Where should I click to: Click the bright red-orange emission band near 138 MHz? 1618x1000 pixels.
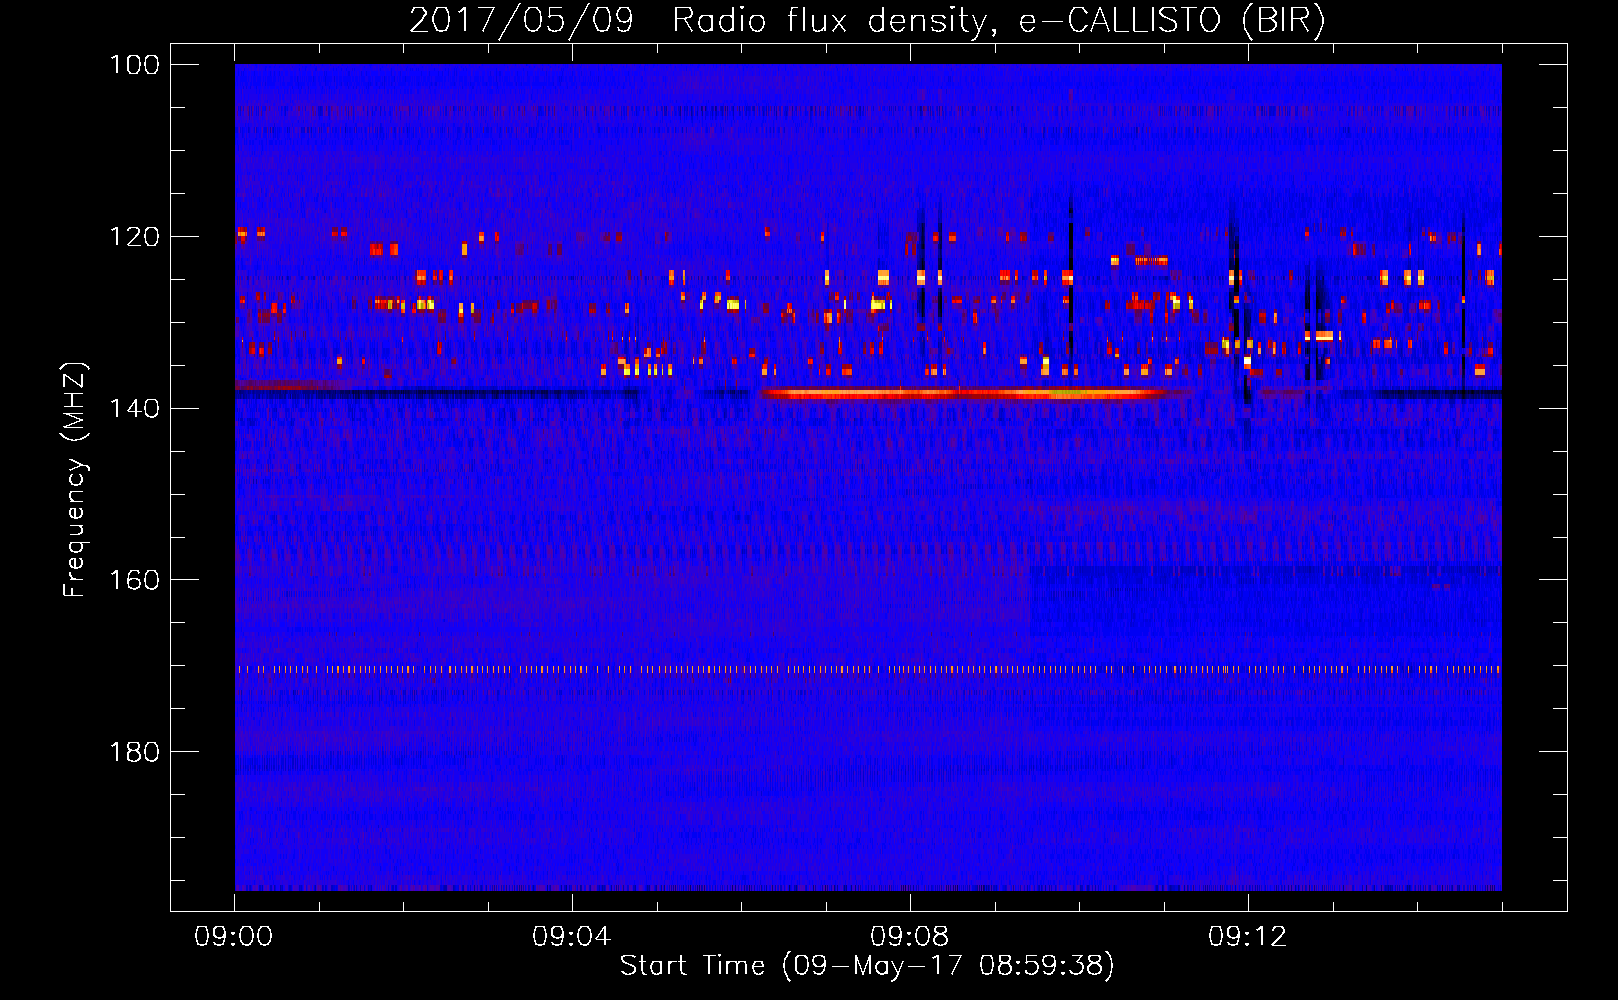coord(965,394)
